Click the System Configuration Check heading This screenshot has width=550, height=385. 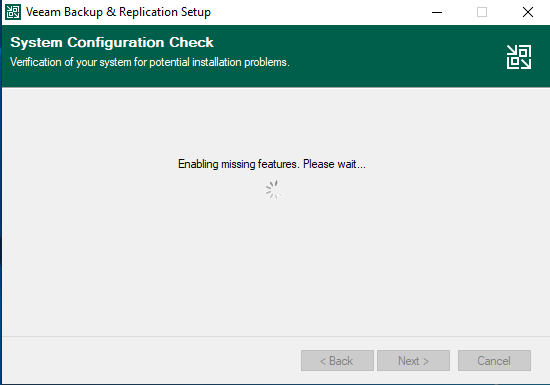112,42
